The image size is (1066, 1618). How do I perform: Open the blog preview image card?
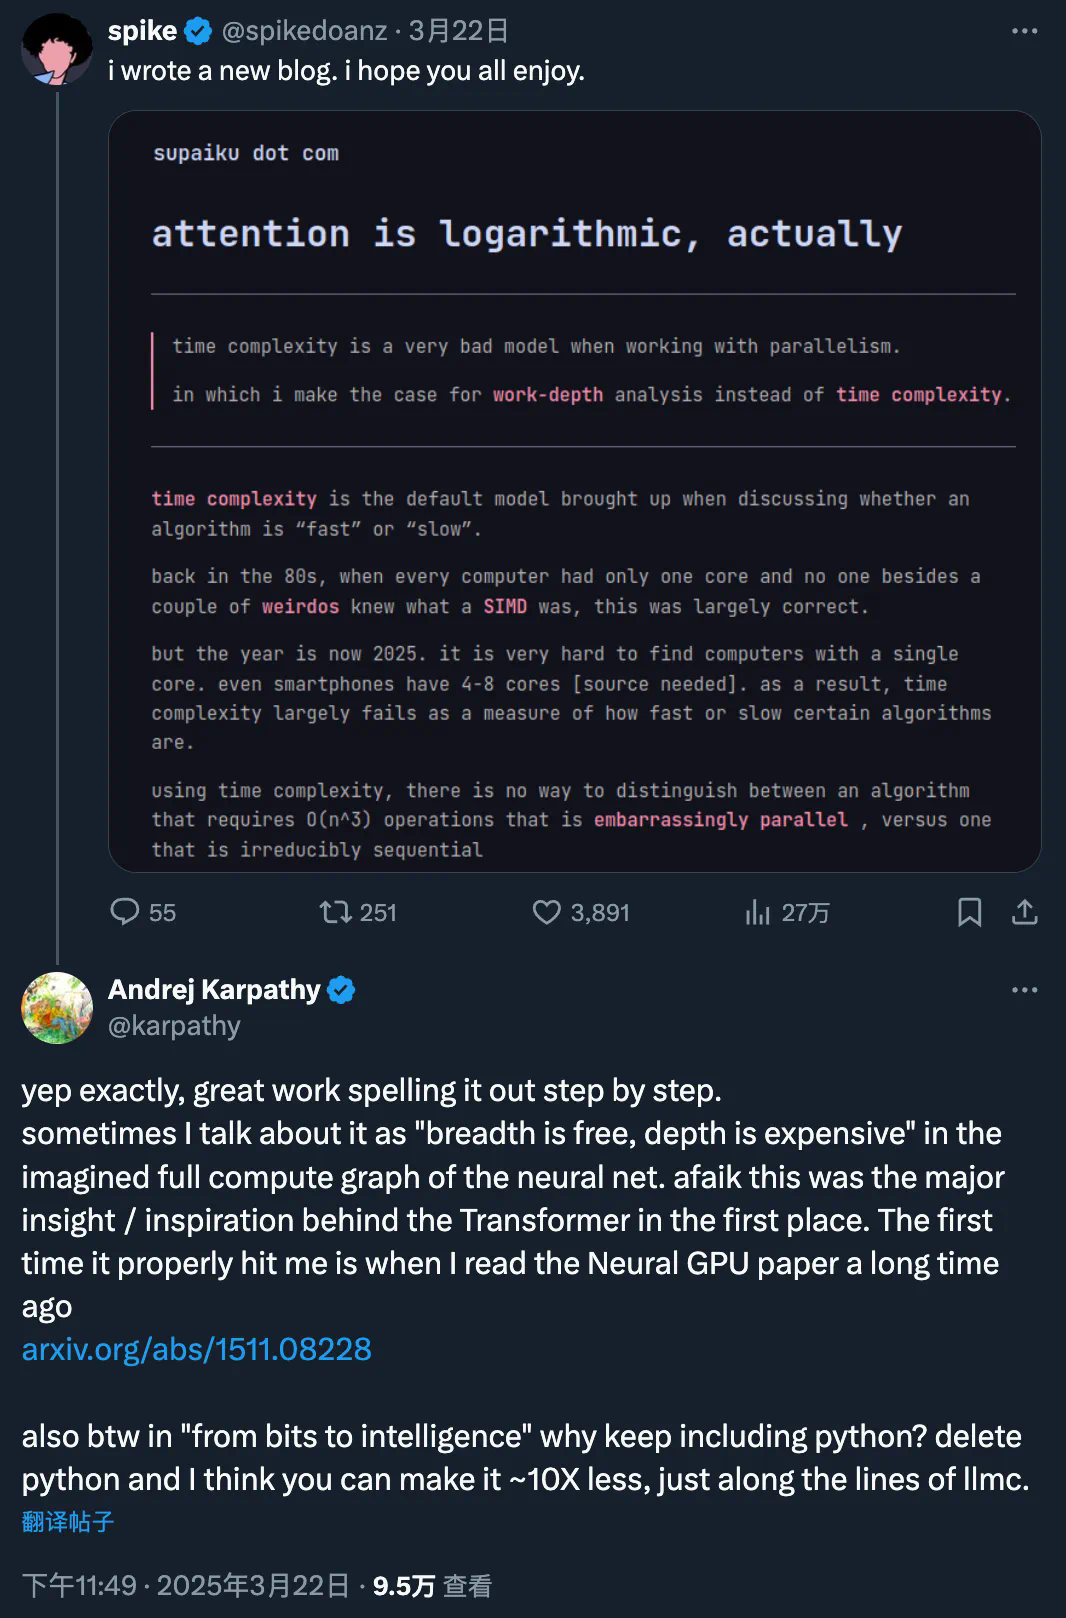[x=574, y=491]
